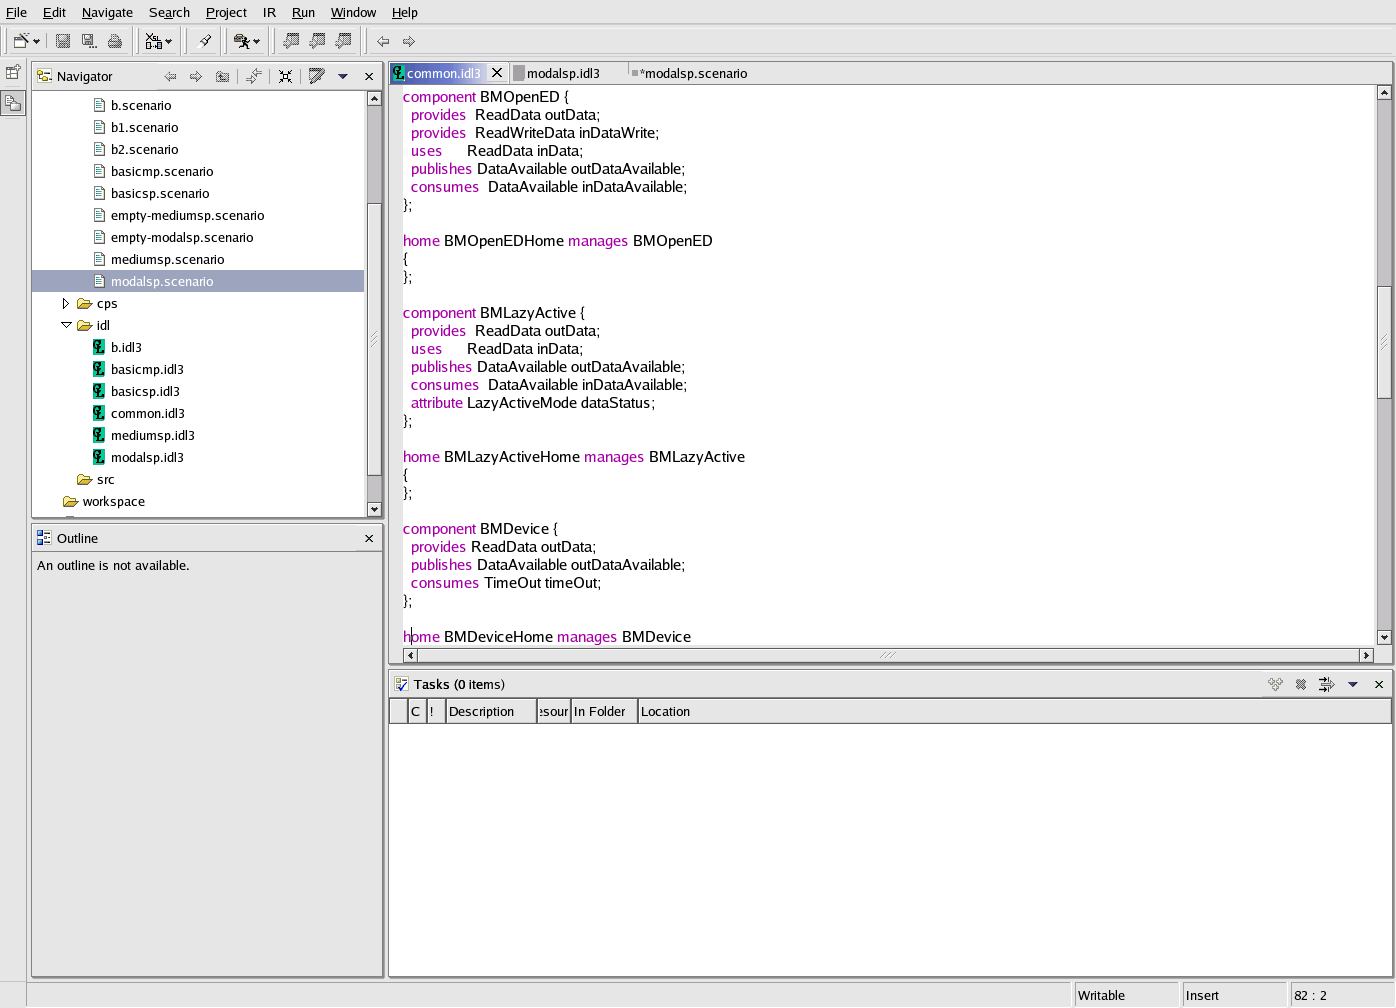Open the Filter tasks icon in Tasks panel

(1326, 684)
